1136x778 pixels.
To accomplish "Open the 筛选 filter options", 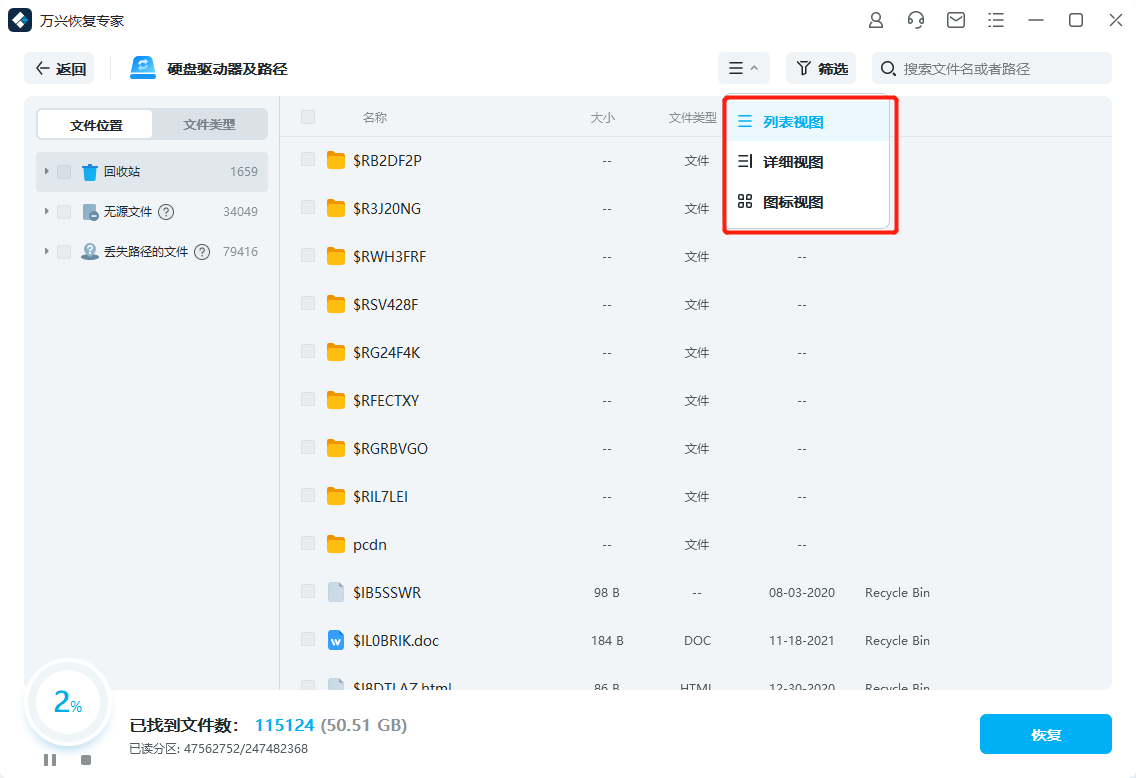I will [820, 68].
